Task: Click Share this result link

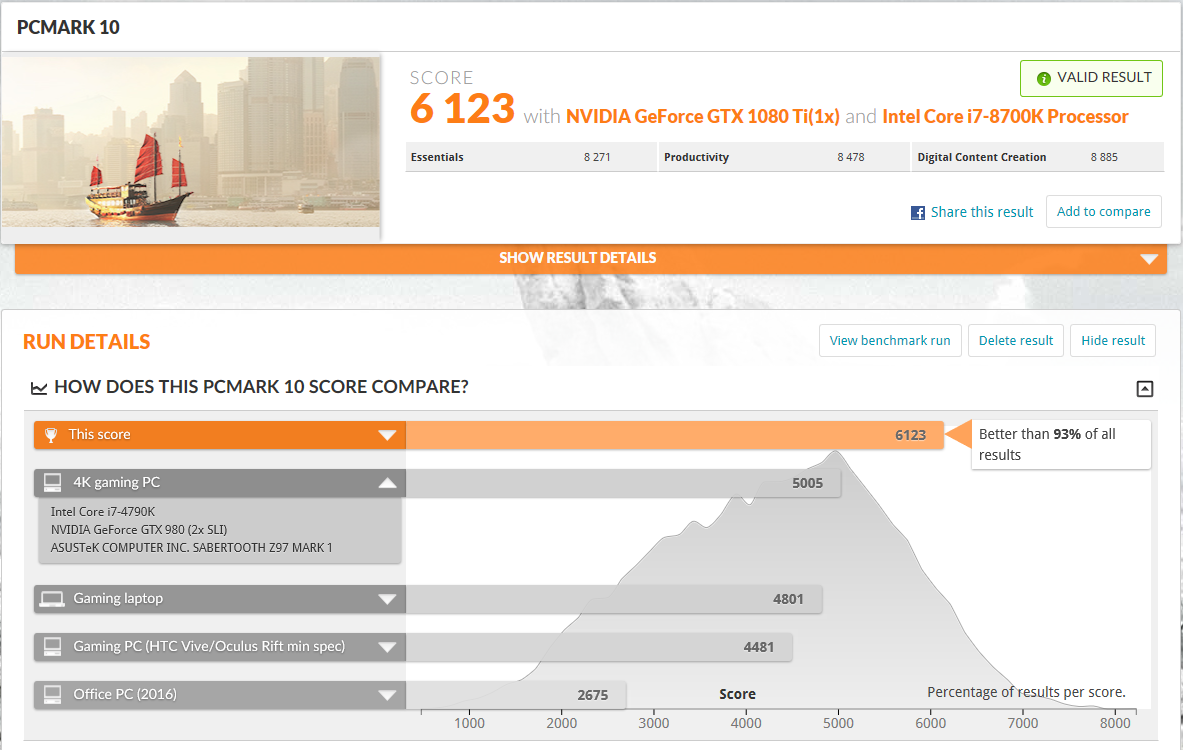Action: tap(982, 212)
